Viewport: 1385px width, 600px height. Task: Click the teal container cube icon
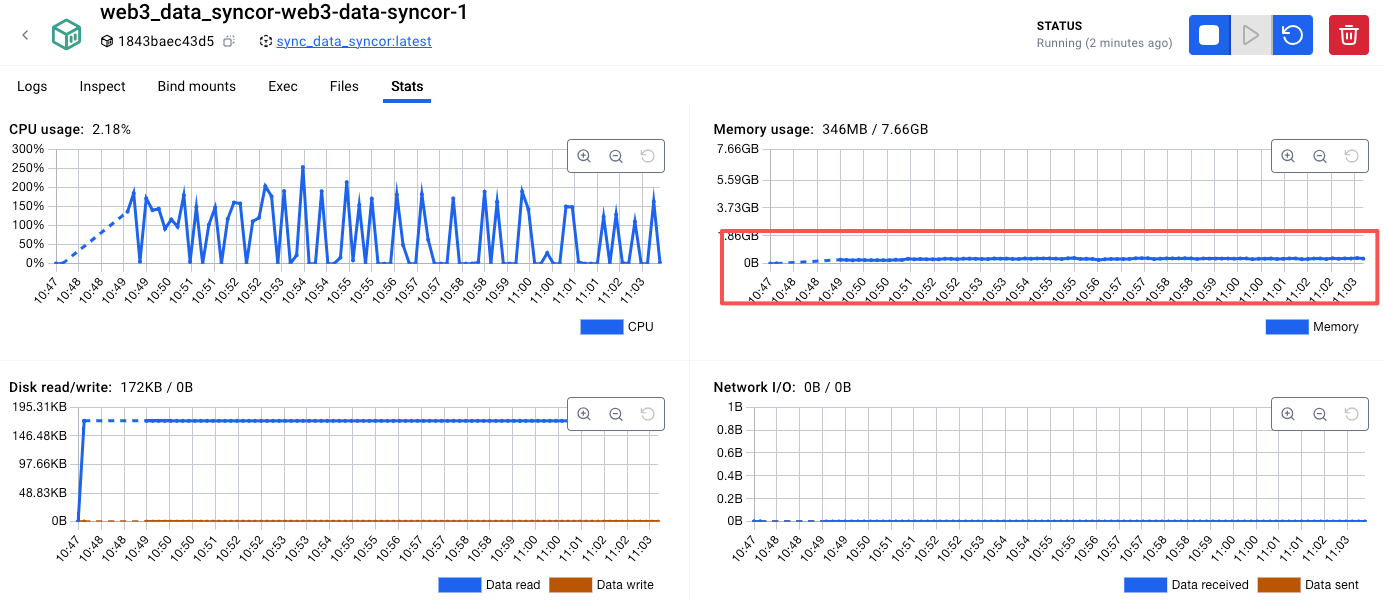pyautogui.click(x=67, y=35)
